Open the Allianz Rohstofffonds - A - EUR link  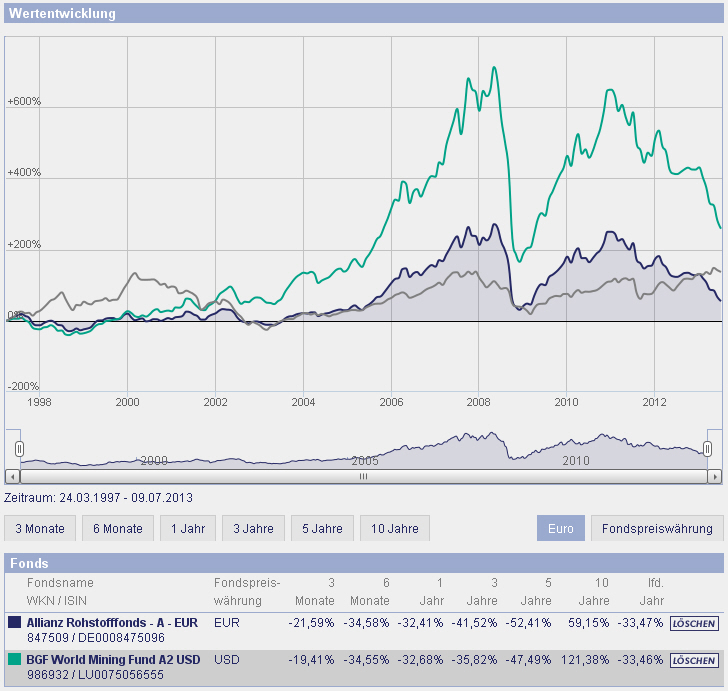pos(112,622)
